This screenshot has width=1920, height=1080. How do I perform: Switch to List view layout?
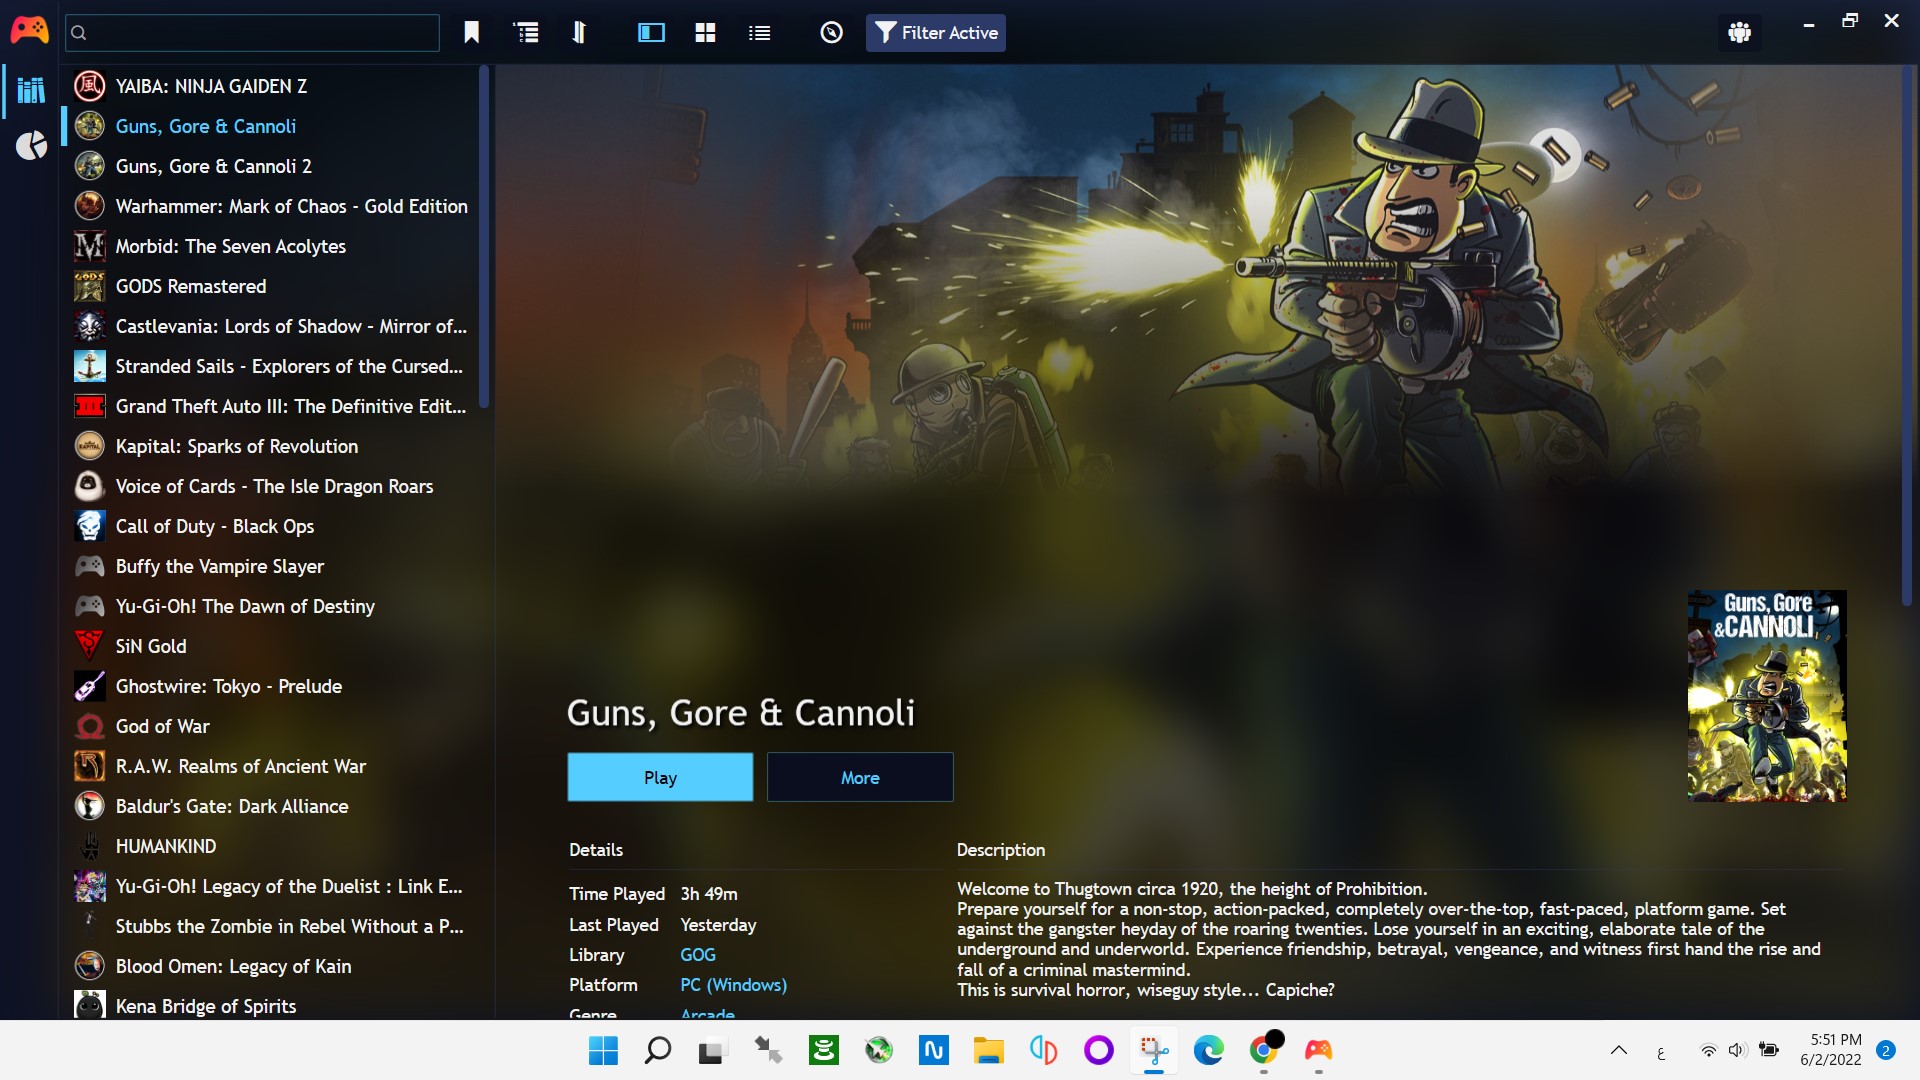tap(759, 33)
